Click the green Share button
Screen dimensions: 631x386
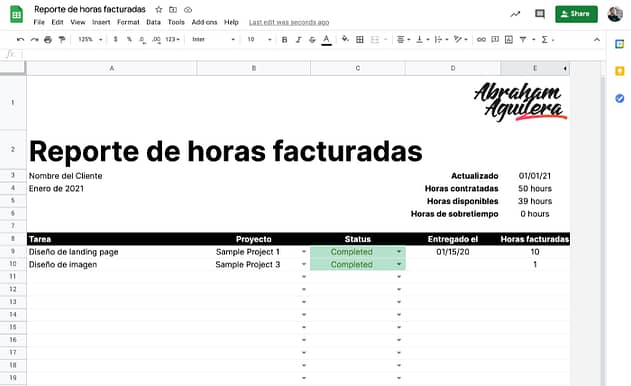[576, 14]
